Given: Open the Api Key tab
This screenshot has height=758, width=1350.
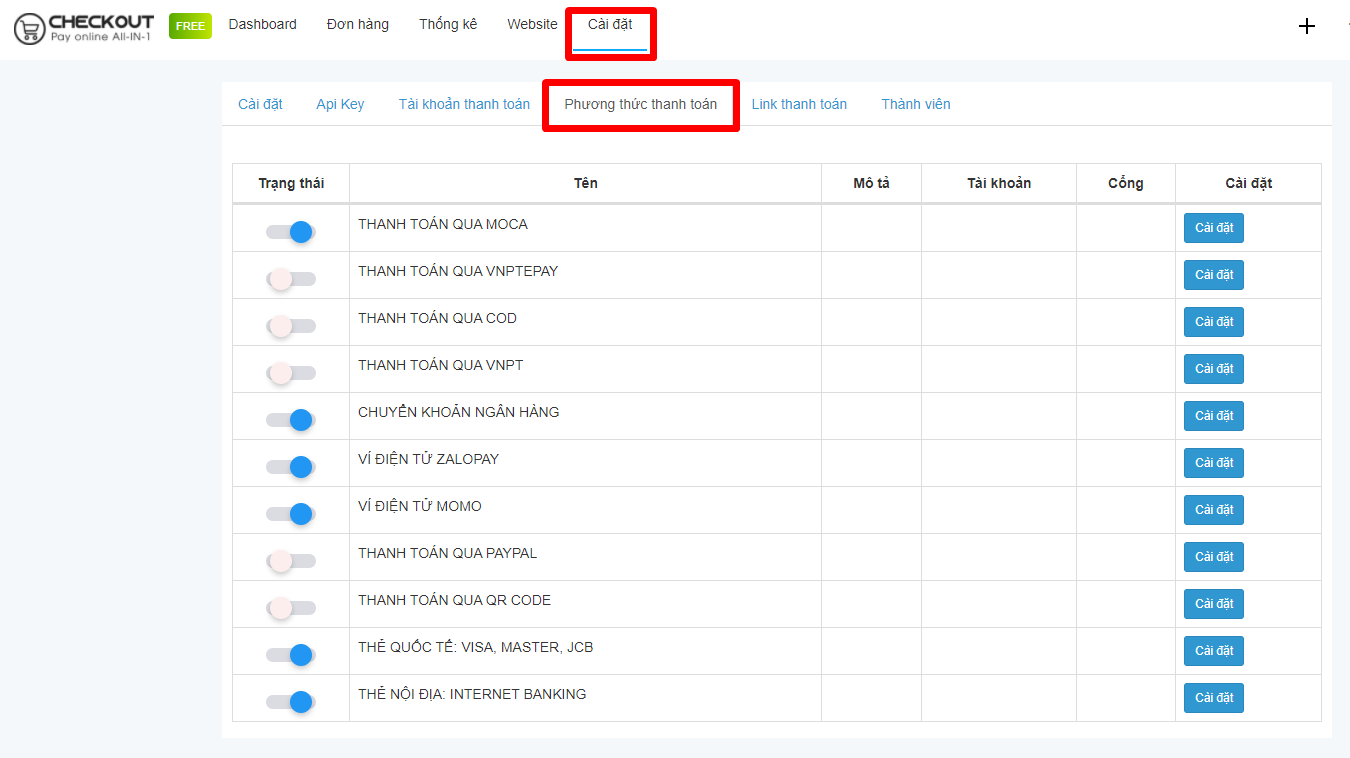Looking at the screenshot, I should (340, 104).
